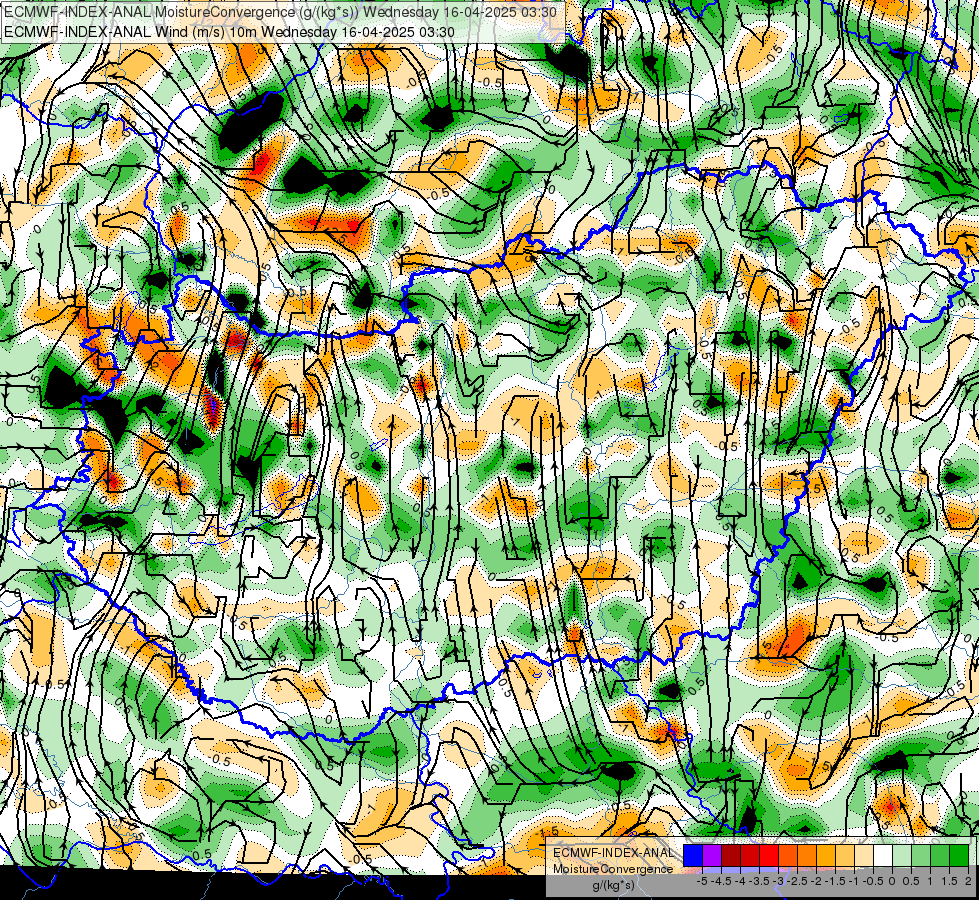The width and height of the screenshot is (979, 900).
Task: Click the -3 legend tick value
Action: 779,881
